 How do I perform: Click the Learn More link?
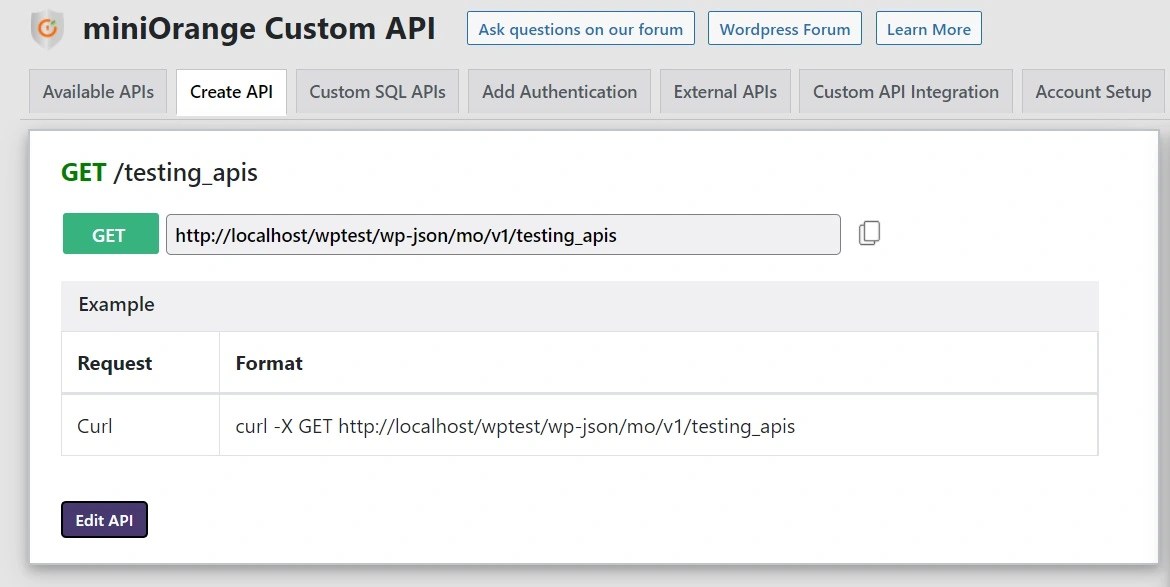[928, 28]
